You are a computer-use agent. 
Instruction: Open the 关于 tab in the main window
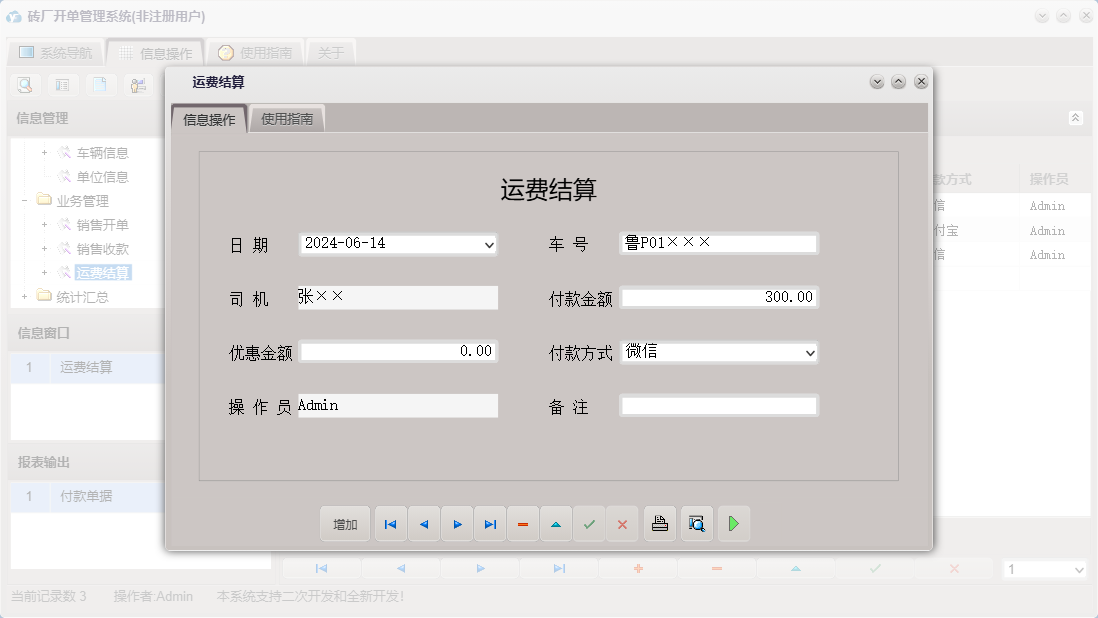tap(331, 52)
